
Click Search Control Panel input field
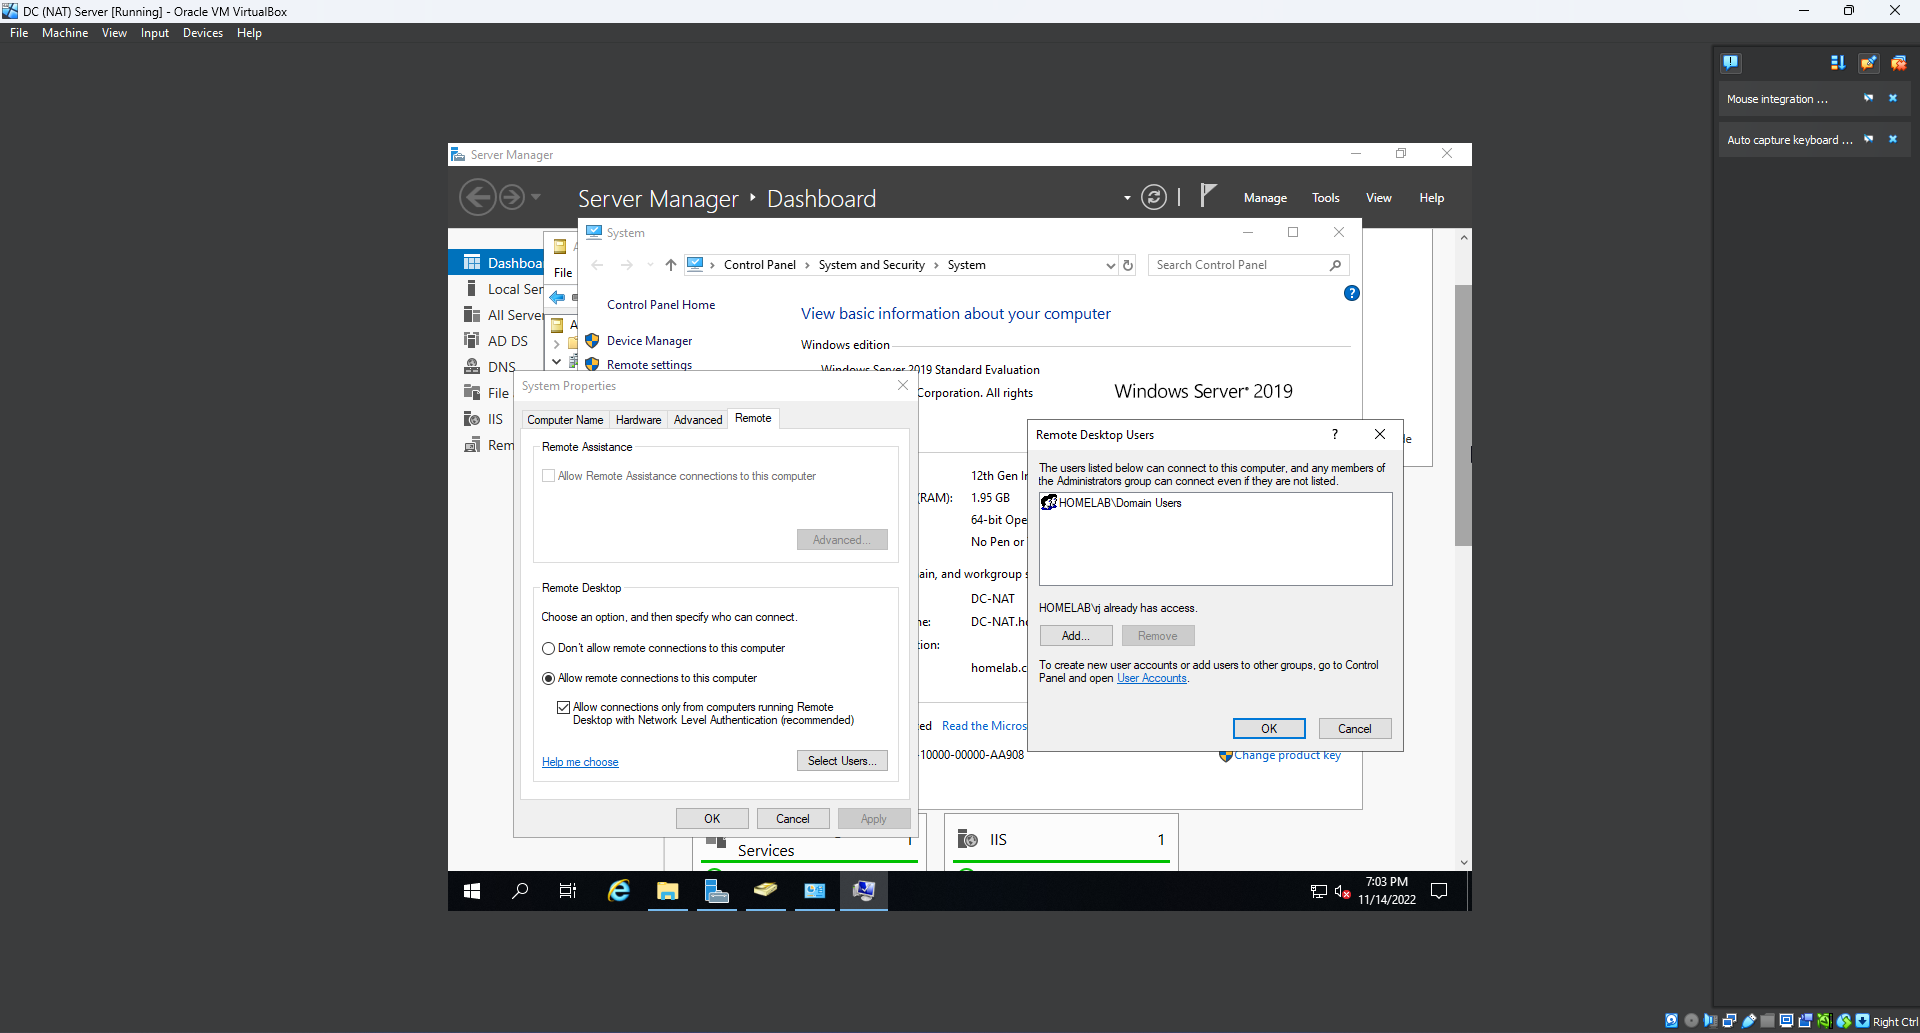pyautogui.click(x=1238, y=265)
